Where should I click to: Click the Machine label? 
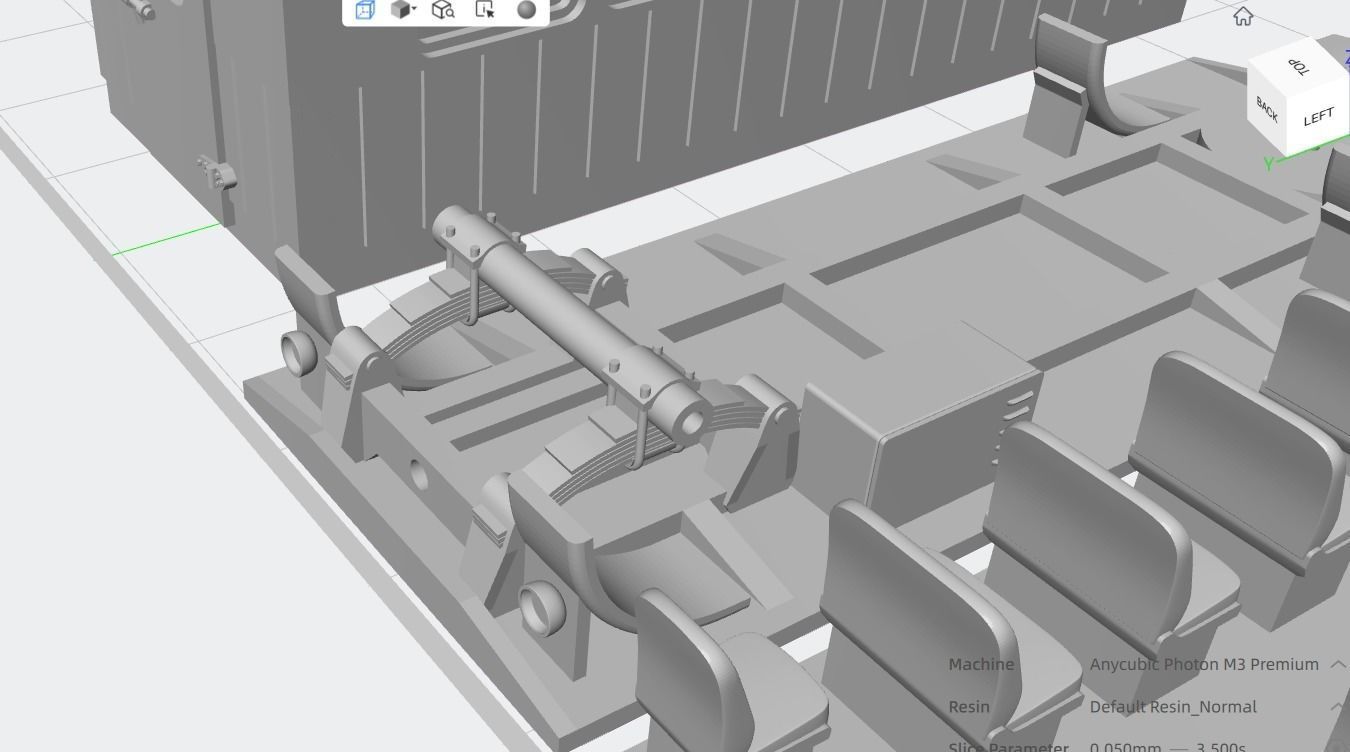[x=981, y=664]
